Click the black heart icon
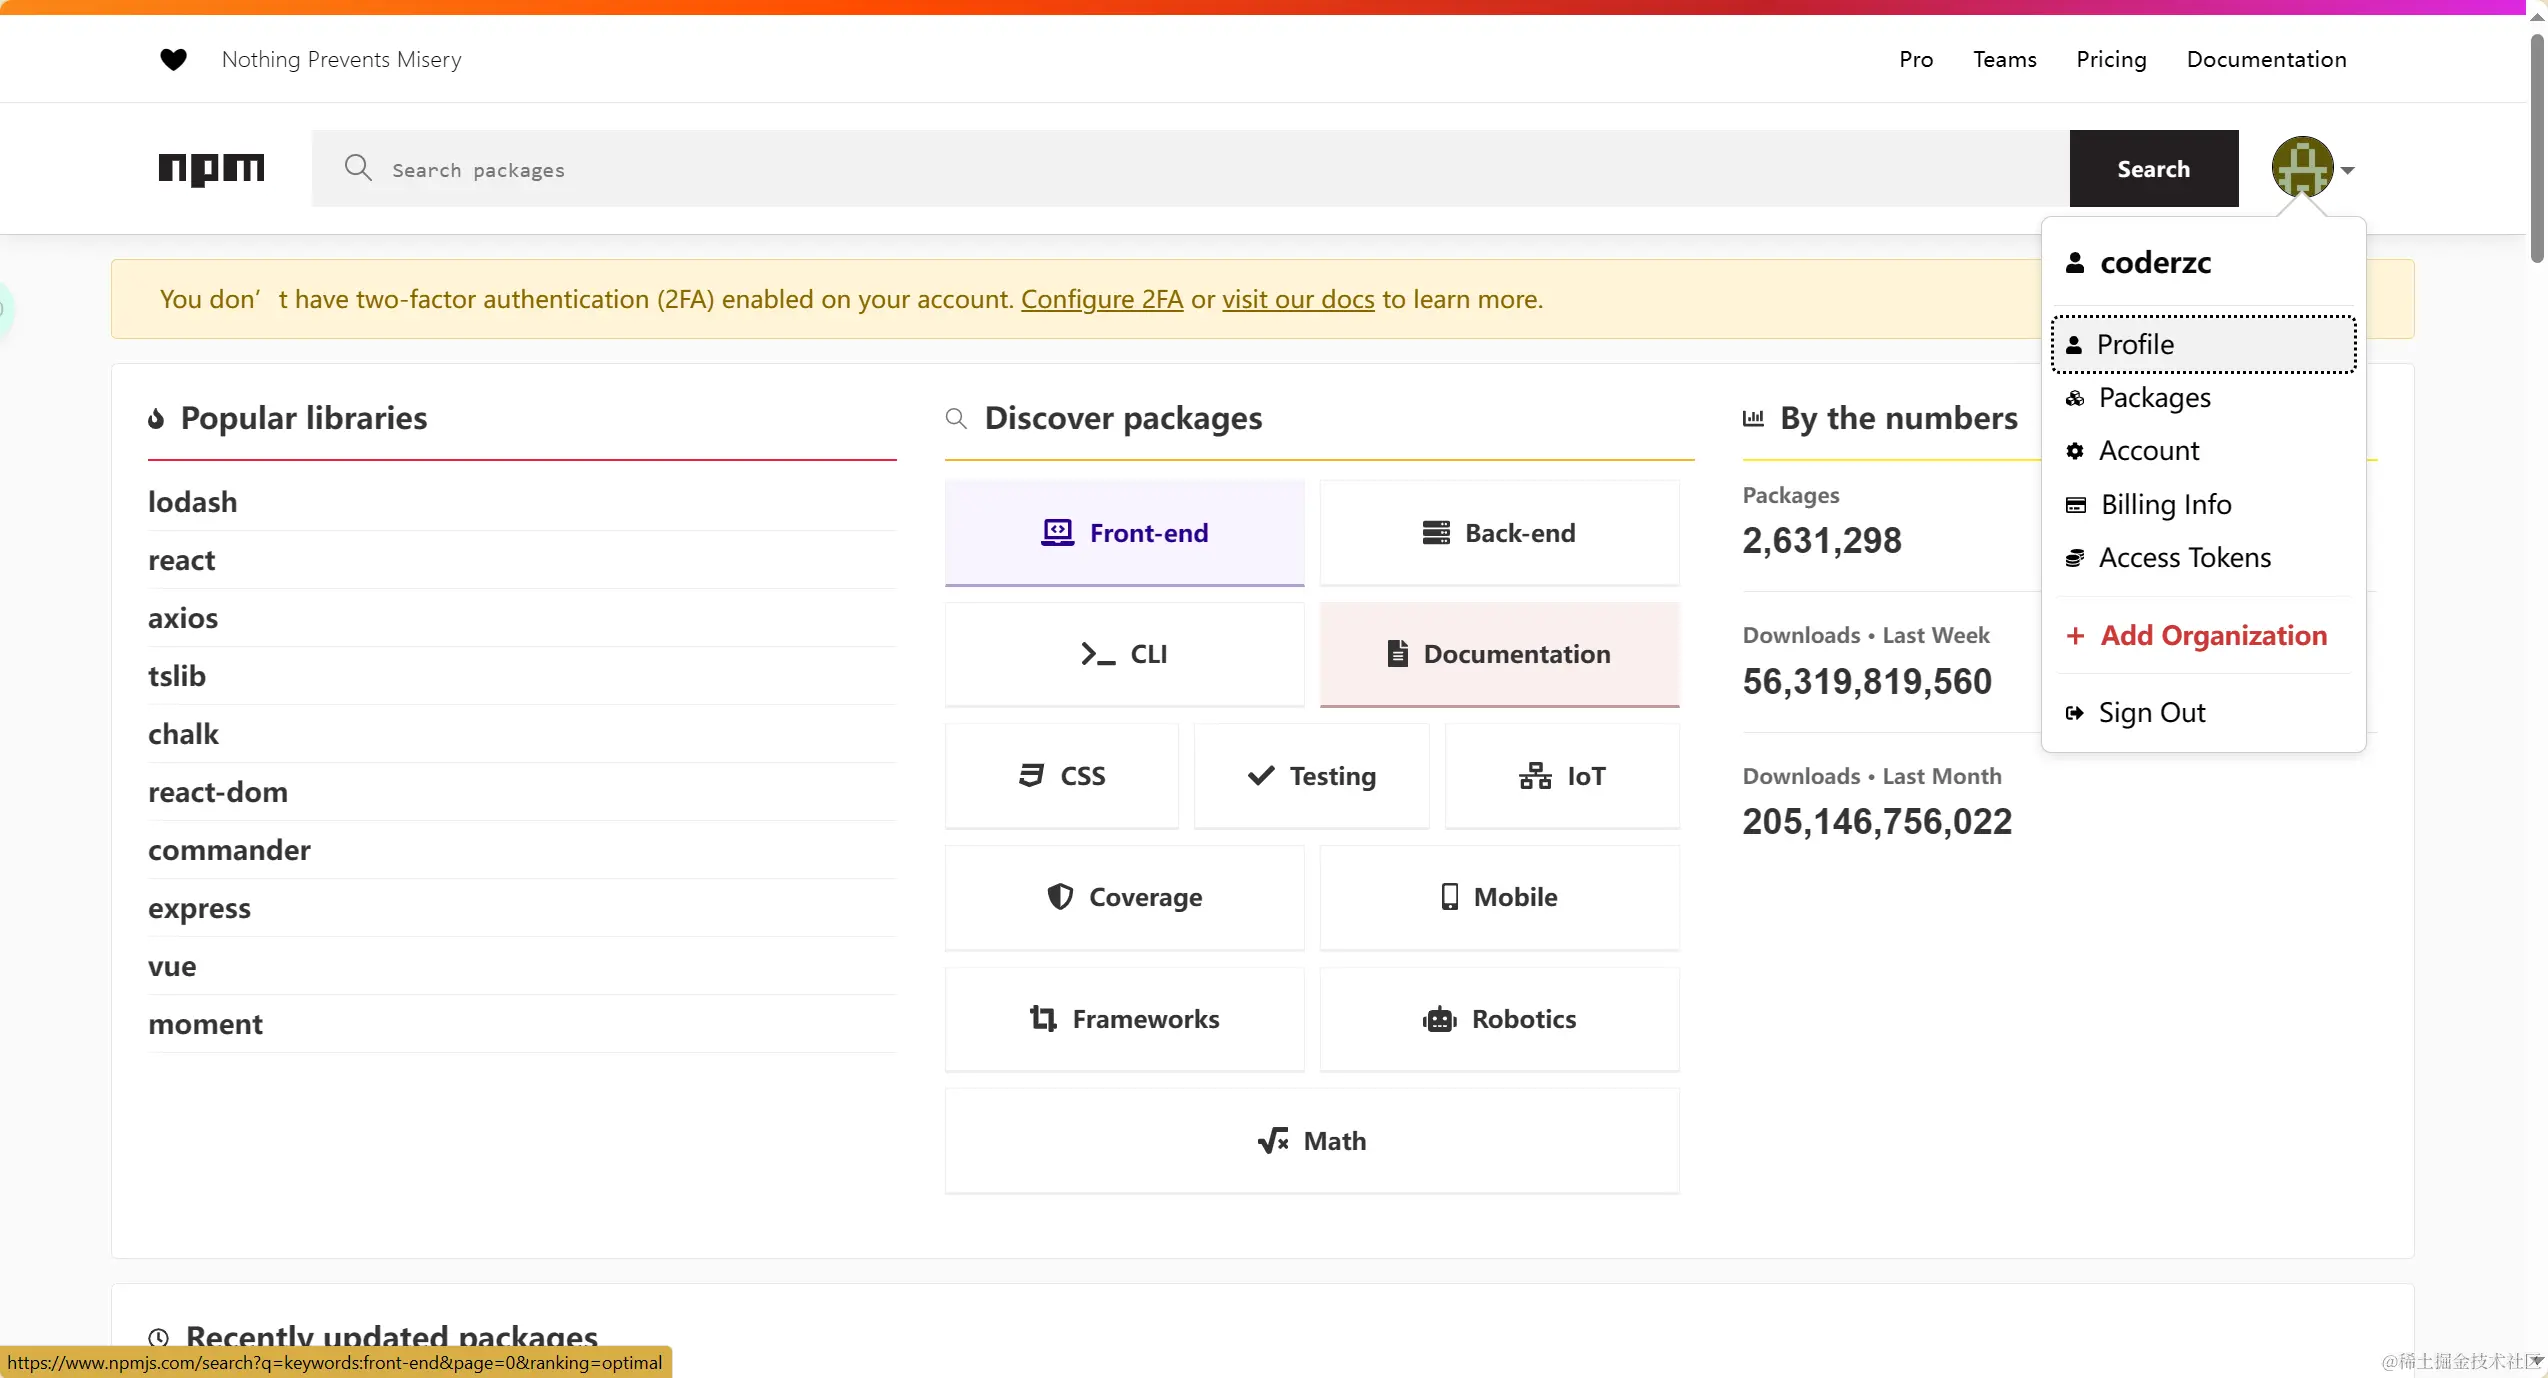The image size is (2548, 1378). point(173,60)
